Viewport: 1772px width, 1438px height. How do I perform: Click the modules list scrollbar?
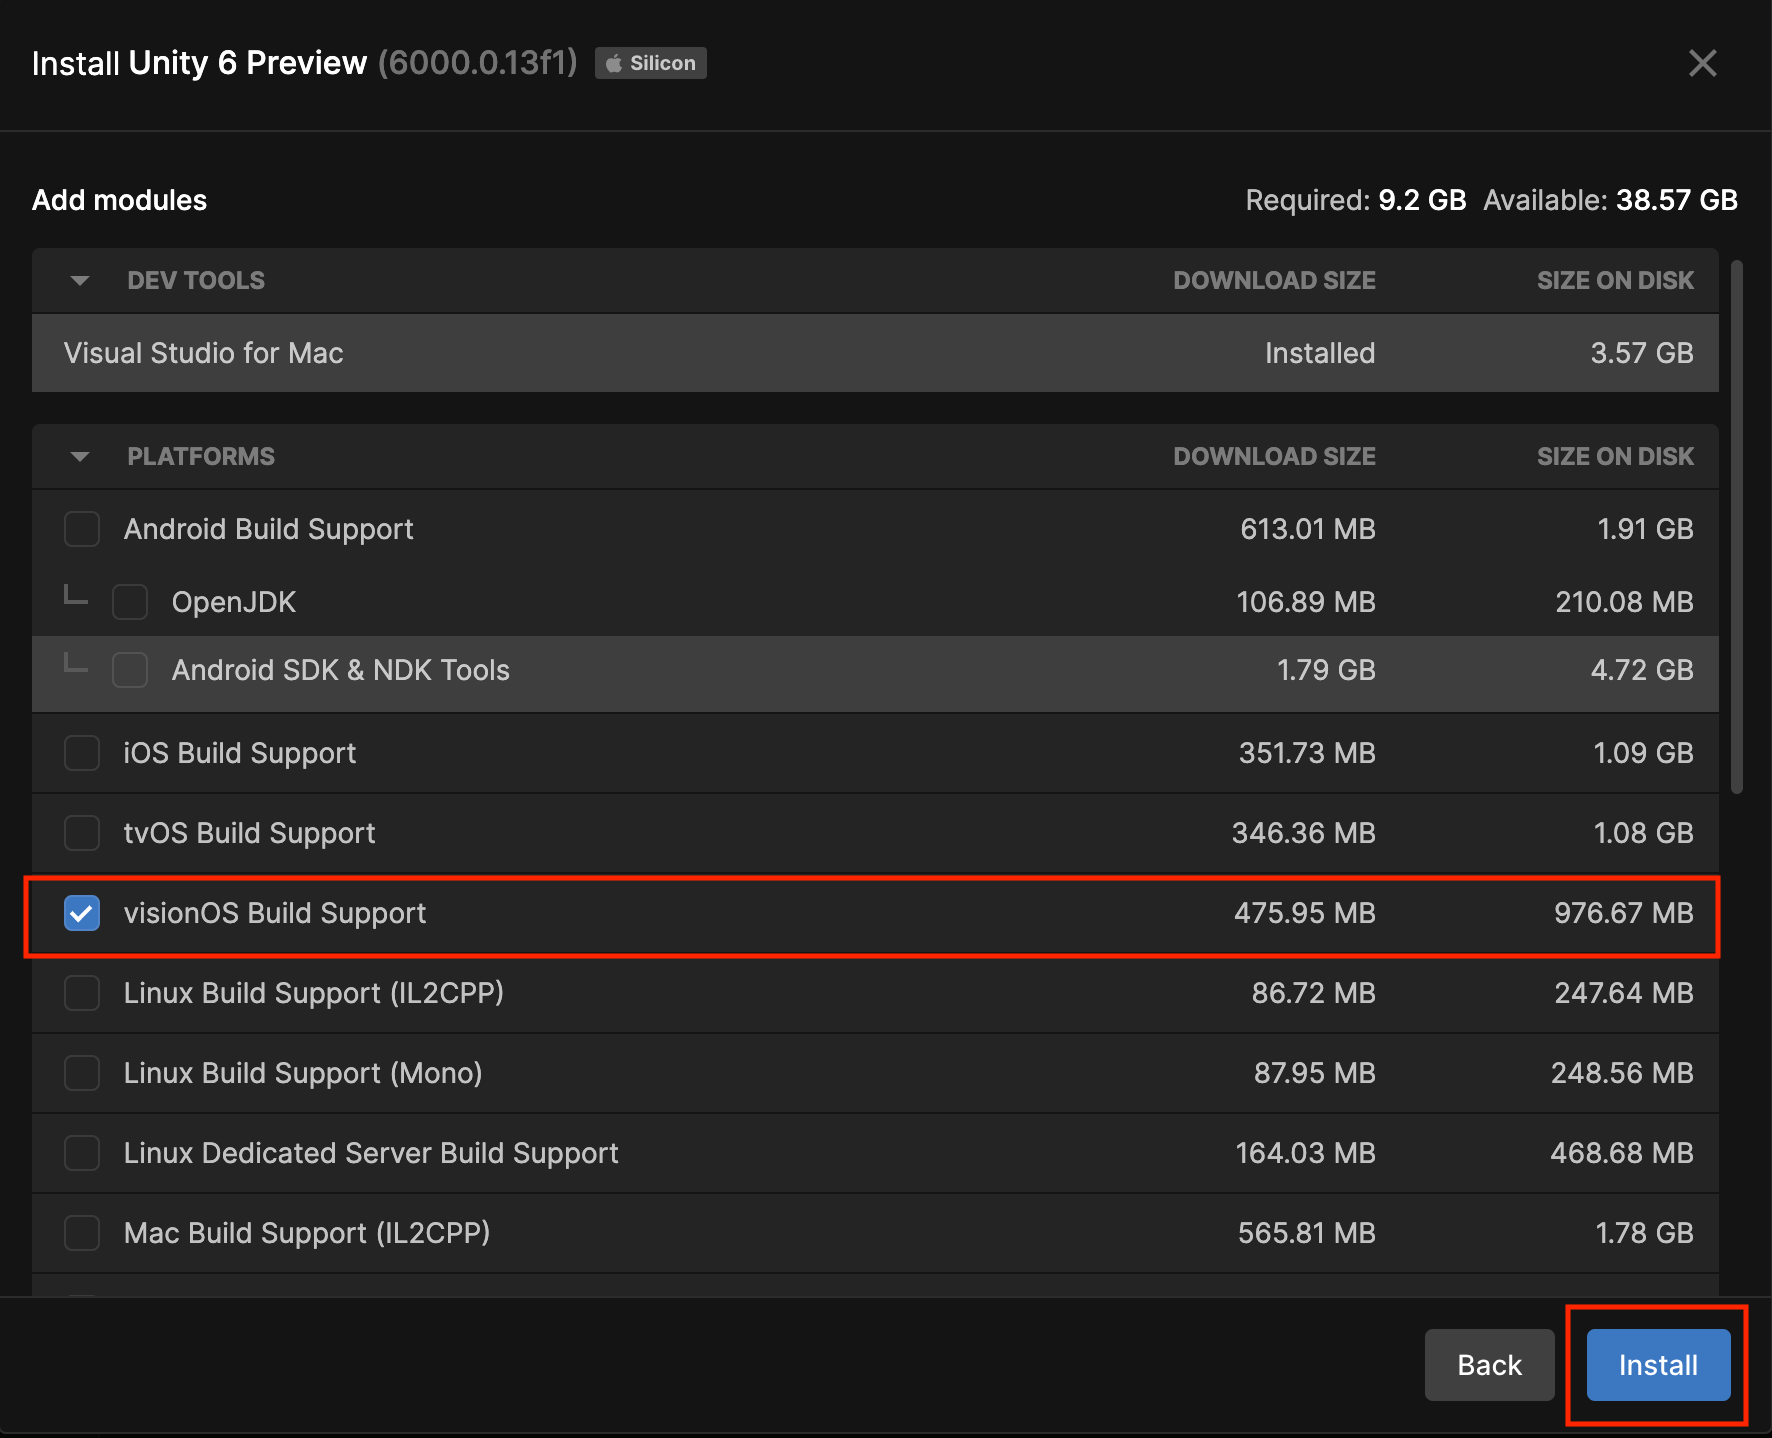coord(1737,527)
